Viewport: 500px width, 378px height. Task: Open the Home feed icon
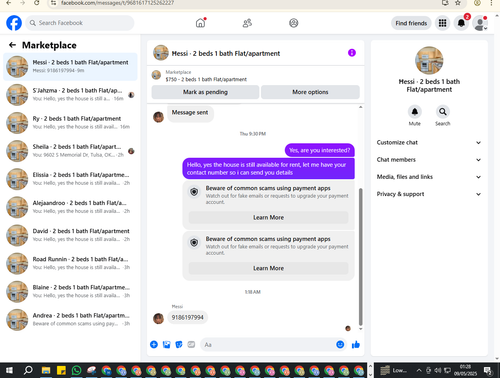(x=200, y=23)
